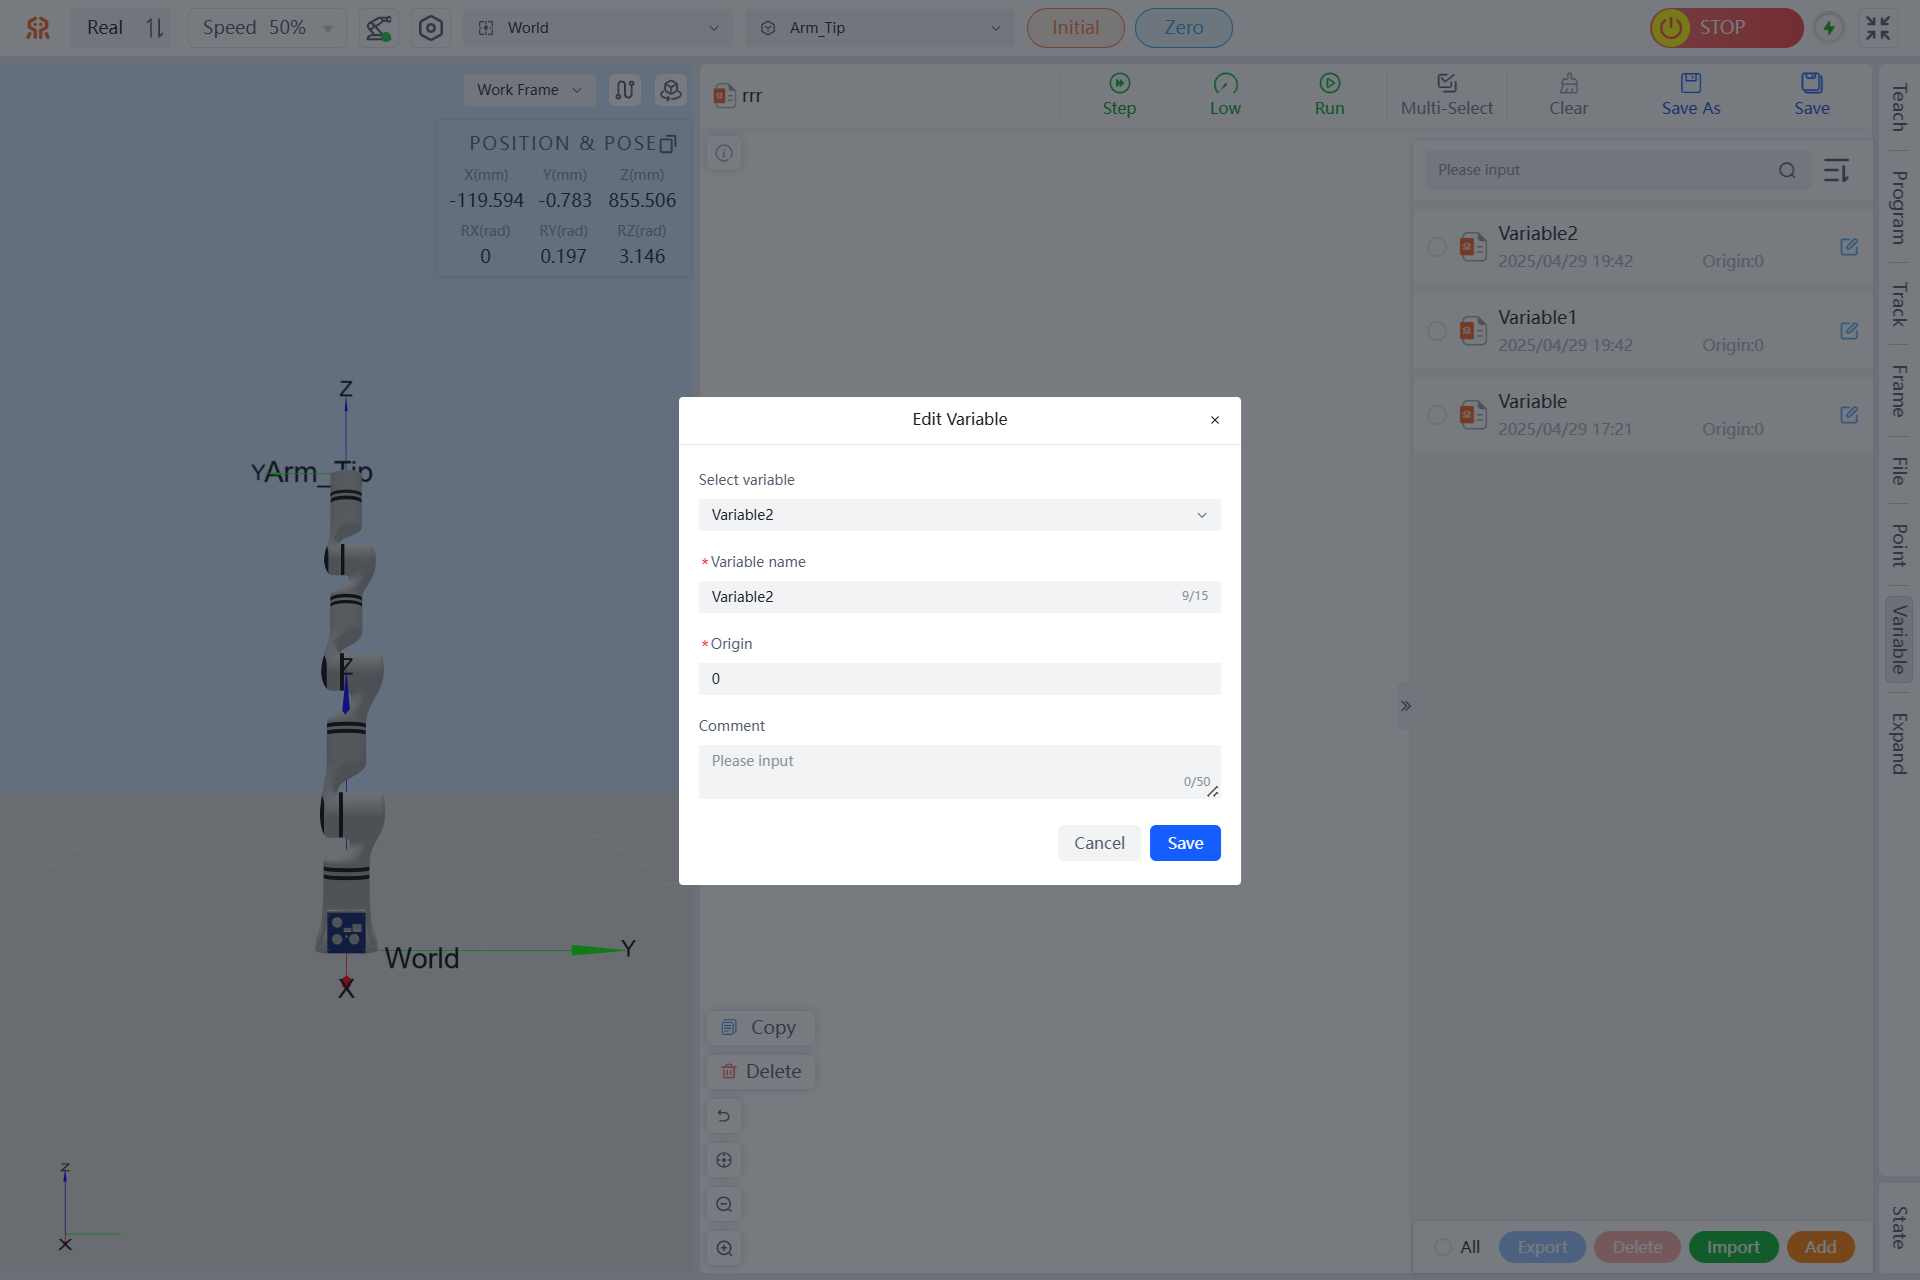Click the Multi-Select icon
The width and height of the screenshot is (1920, 1280).
[1446, 83]
